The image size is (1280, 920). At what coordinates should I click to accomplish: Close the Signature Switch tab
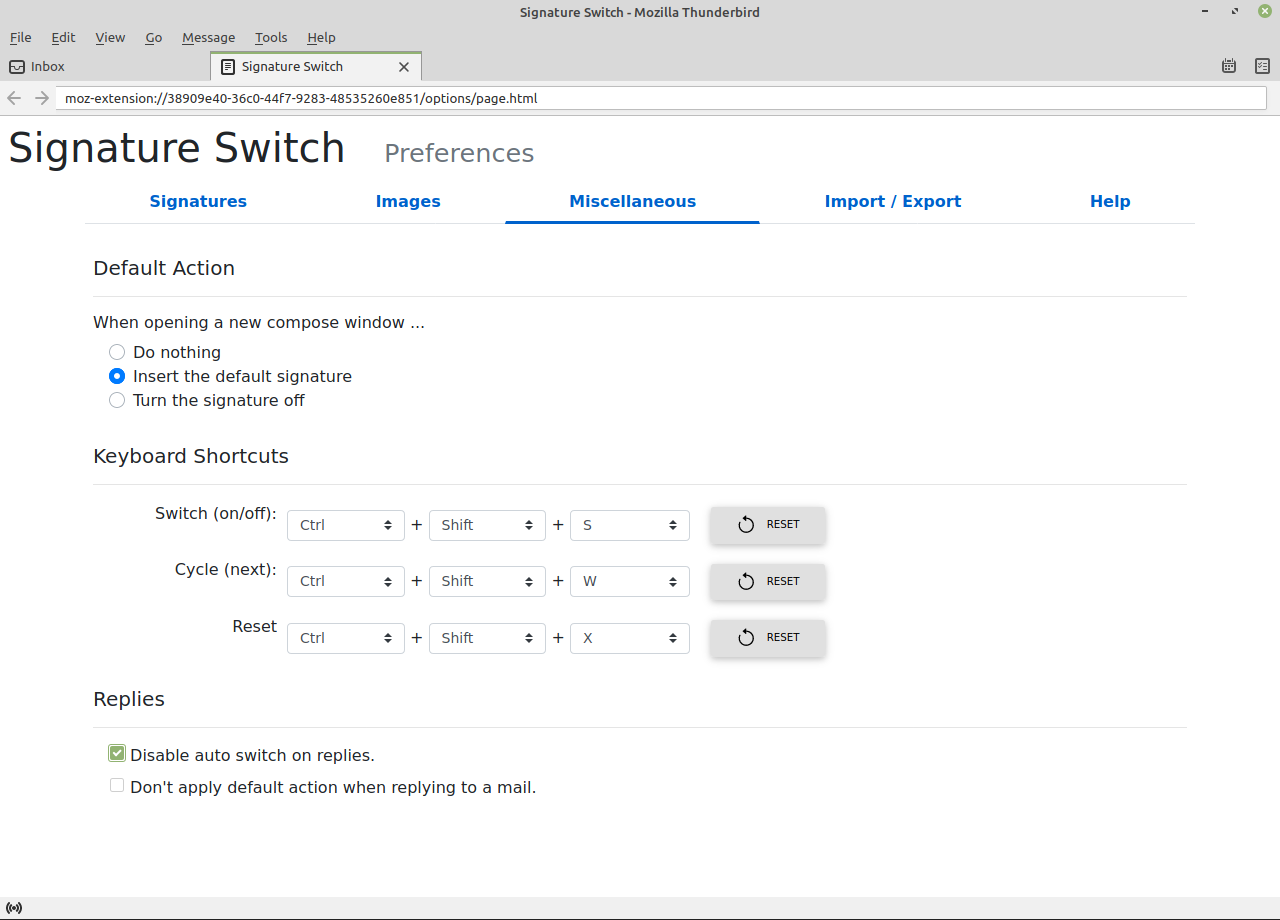404,67
